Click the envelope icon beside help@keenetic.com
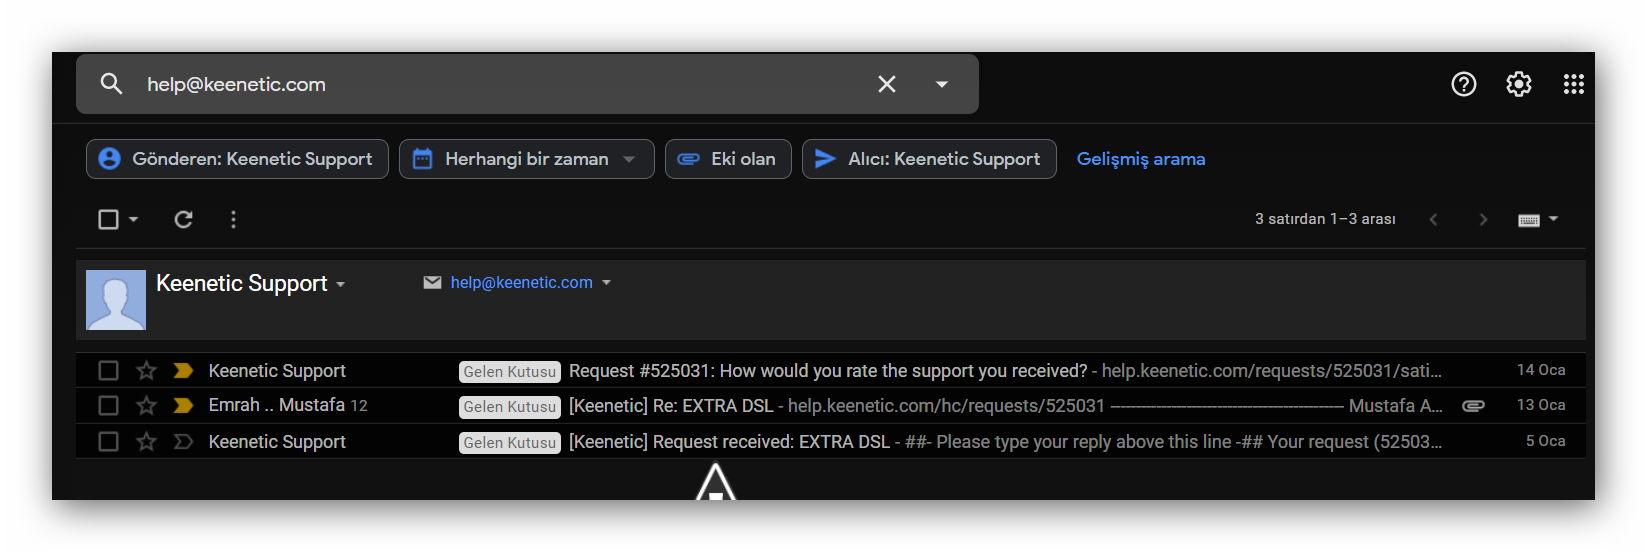 click(x=432, y=283)
